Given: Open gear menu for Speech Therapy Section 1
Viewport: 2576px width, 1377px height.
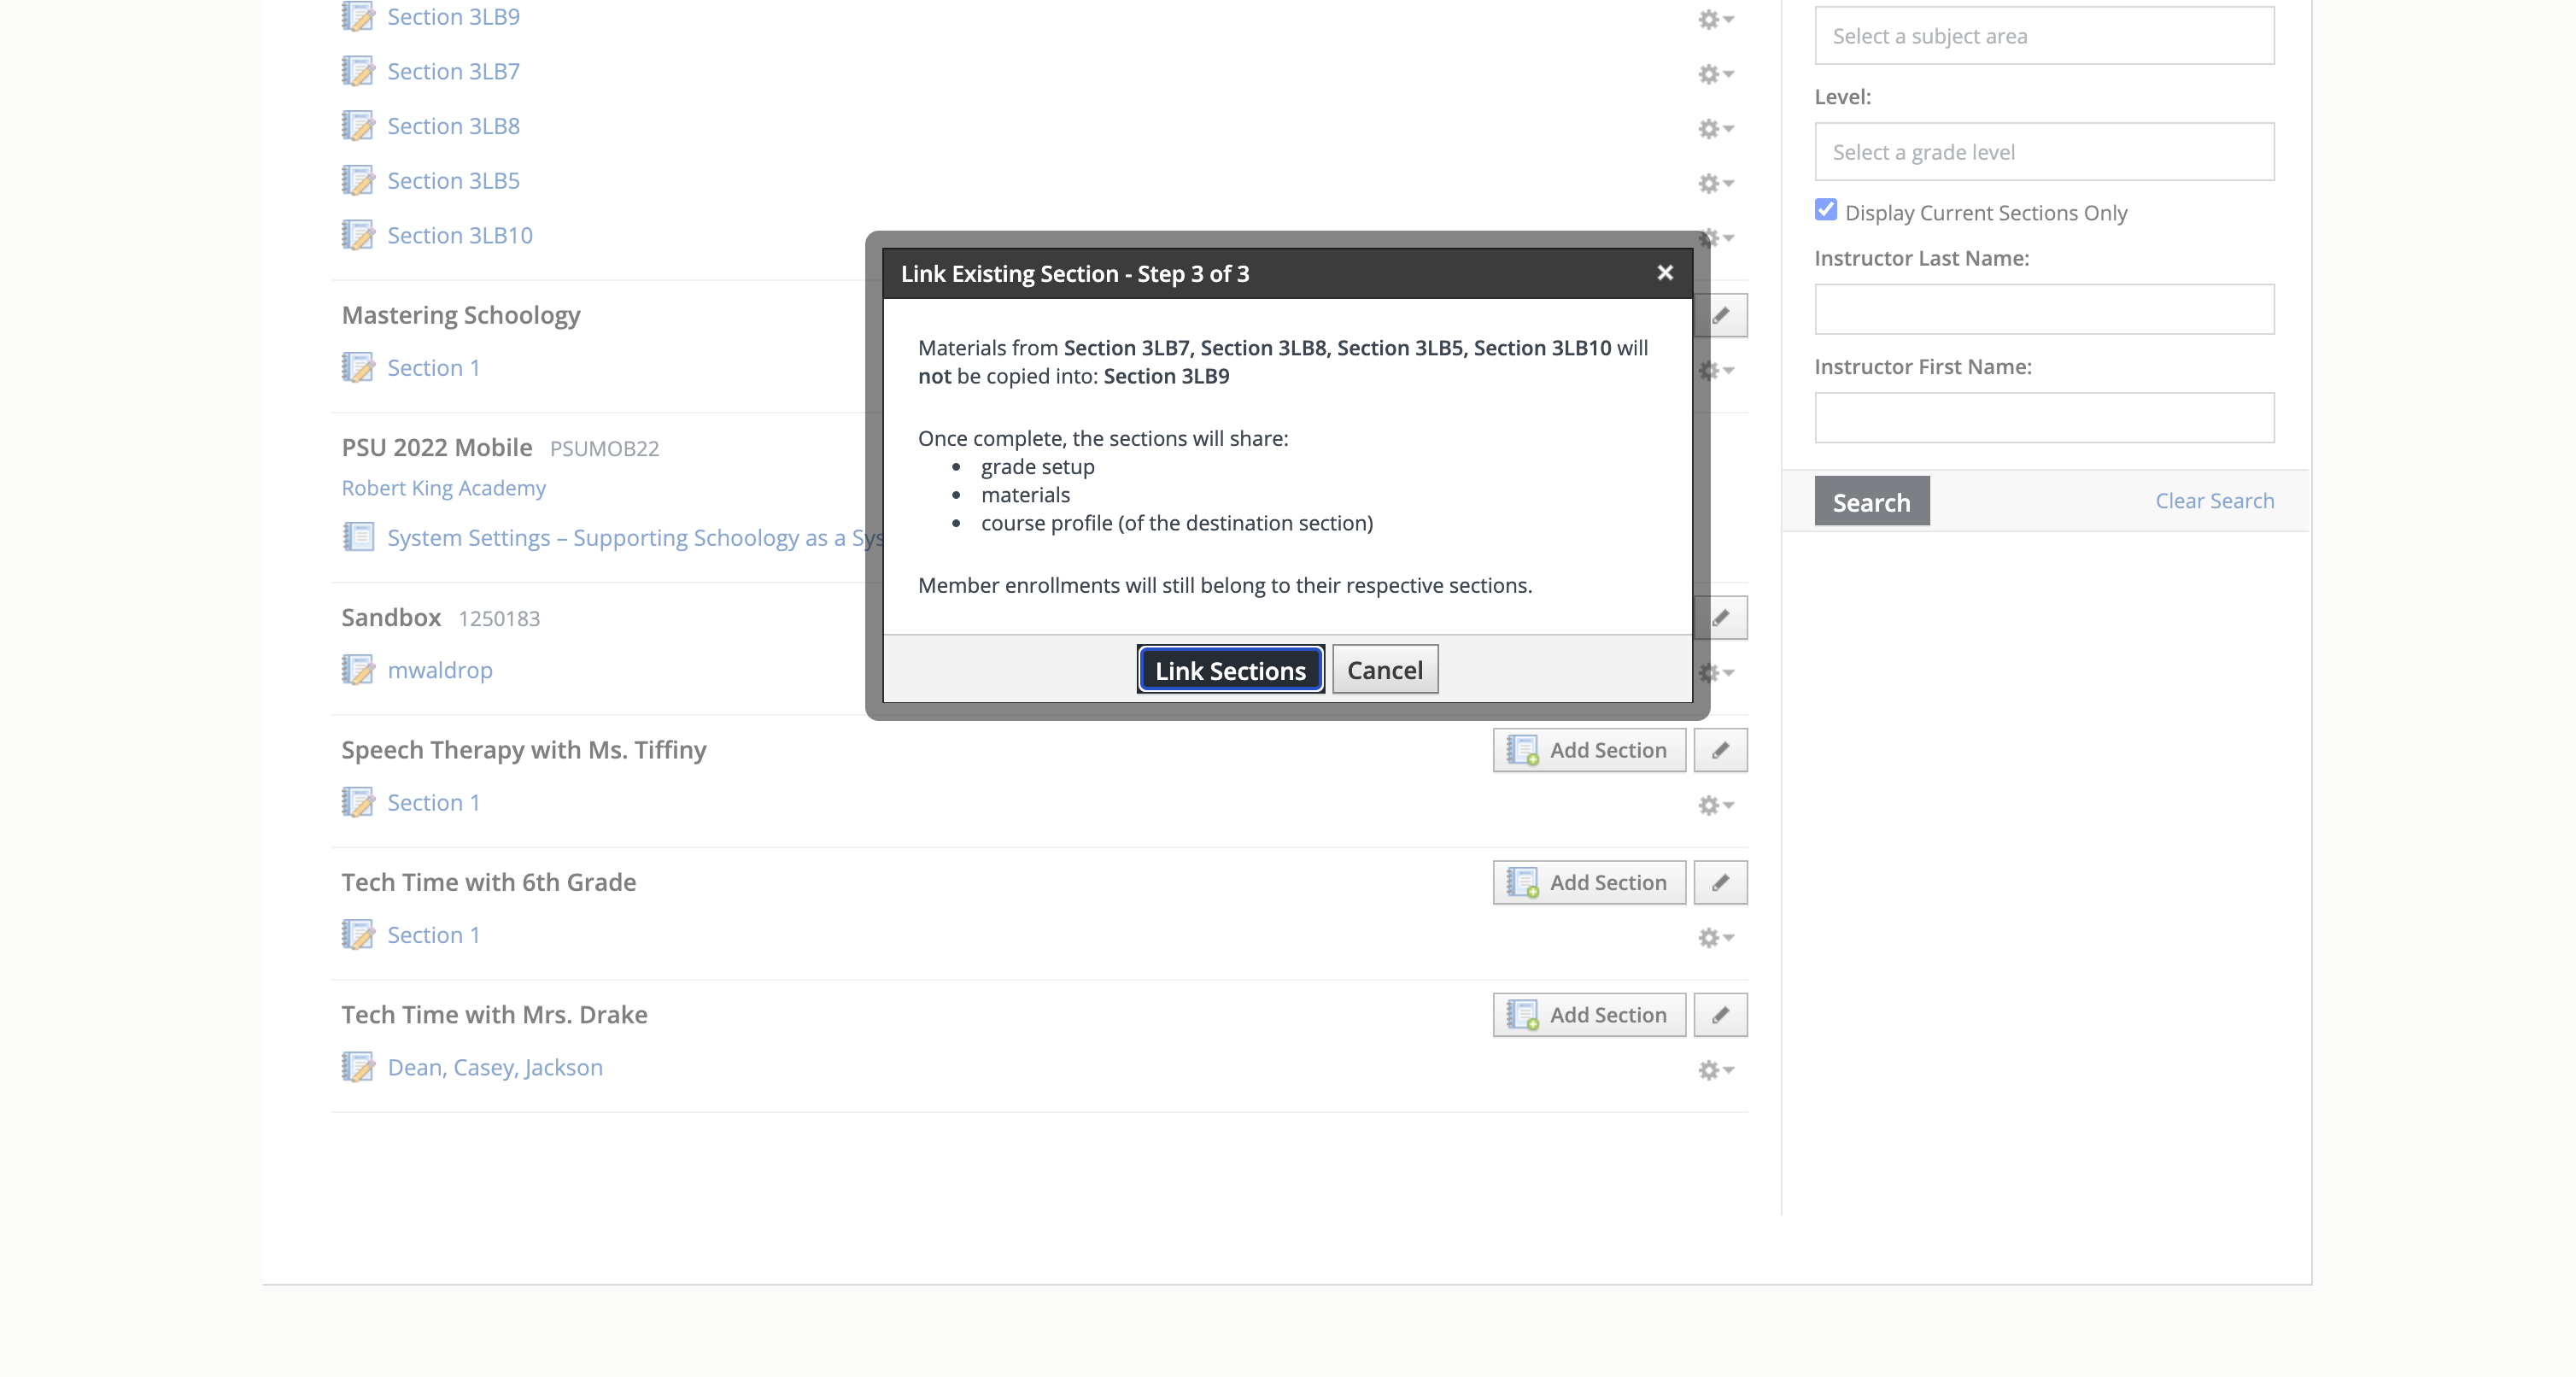Looking at the screenshot, I should [1715, 805].
